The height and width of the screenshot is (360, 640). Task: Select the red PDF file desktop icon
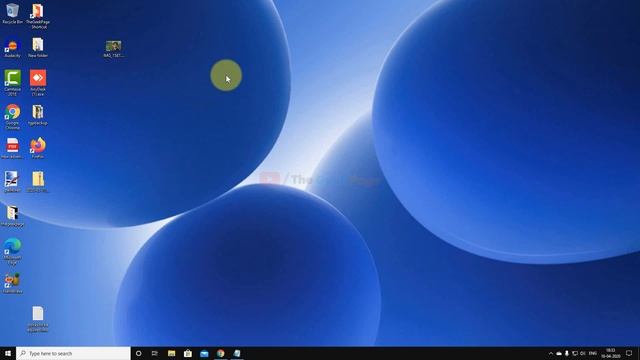tap(12, 148)
